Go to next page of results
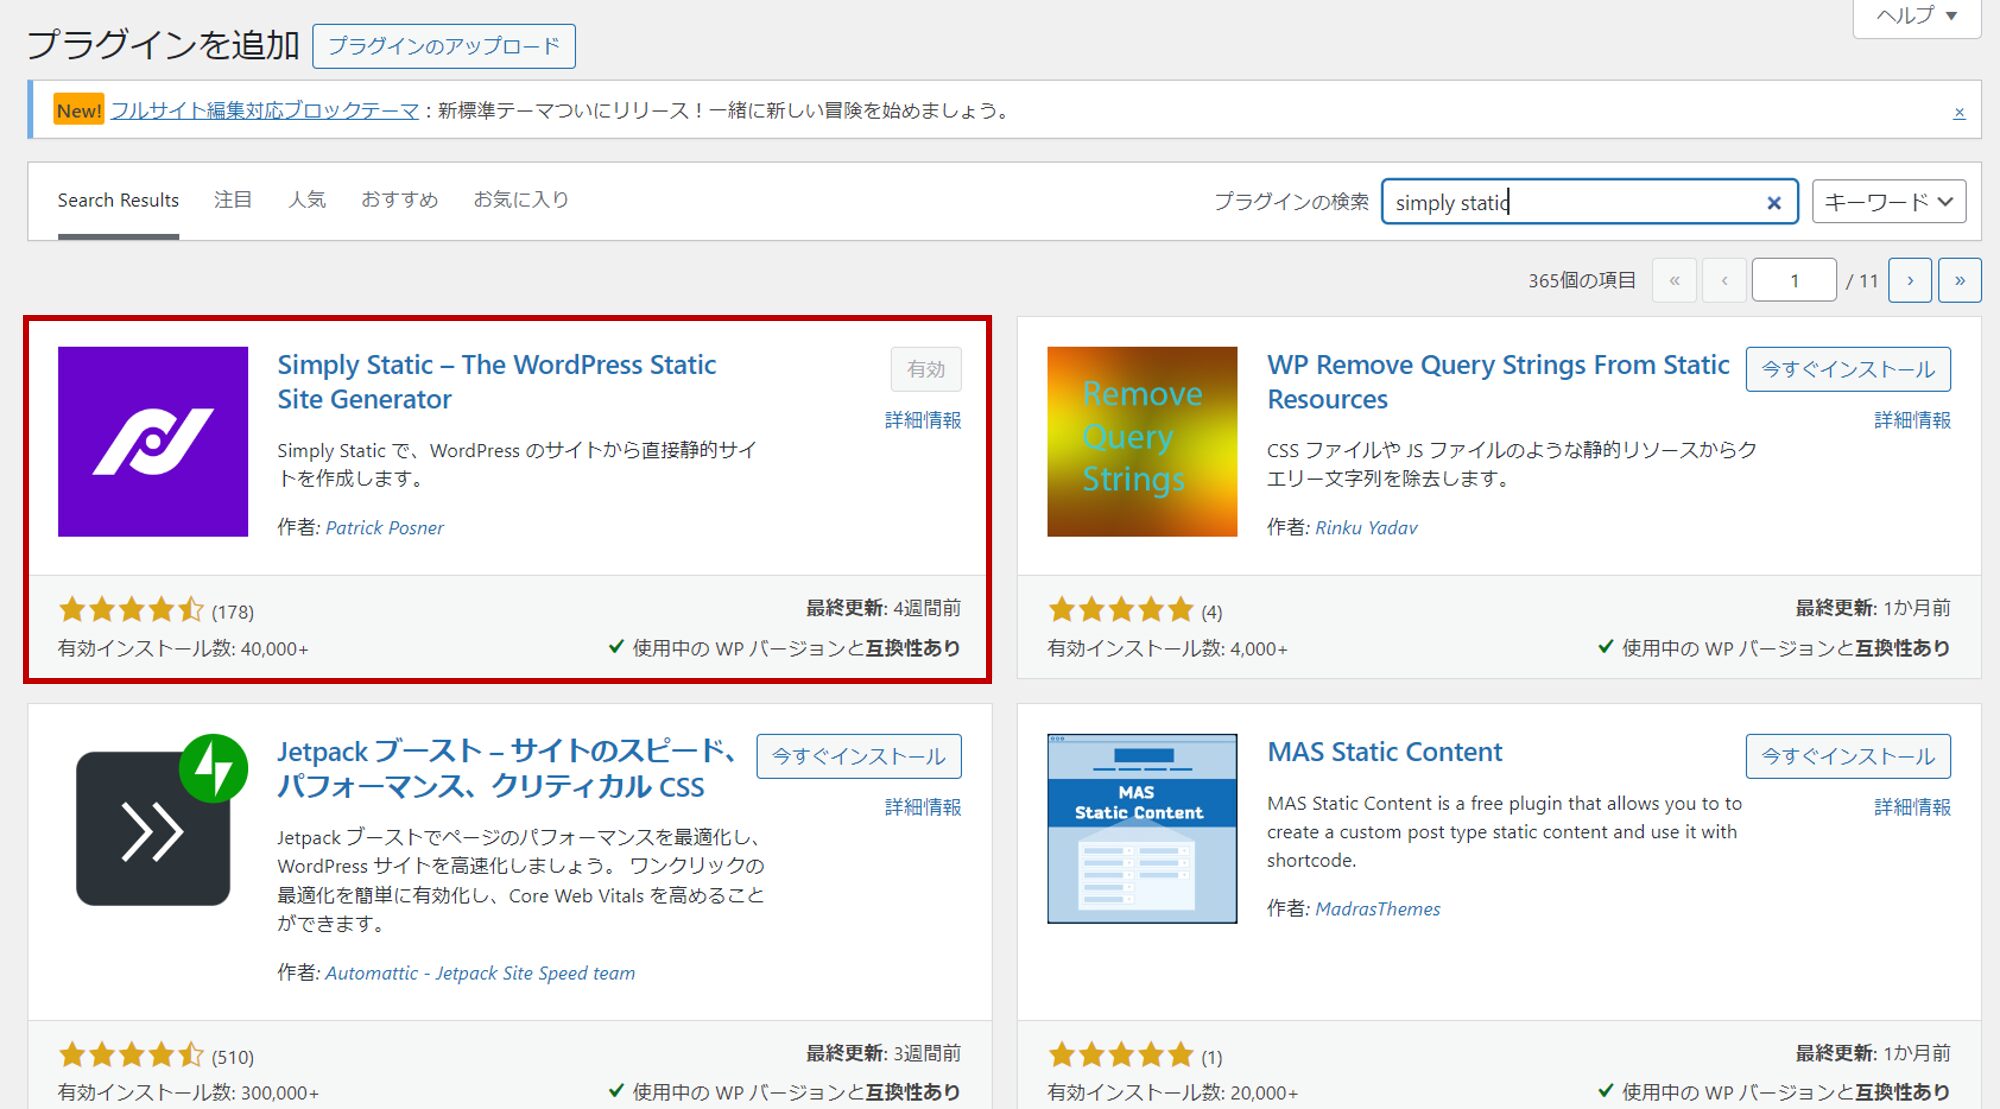The image size is (2000, 1109). (1910, 280)
